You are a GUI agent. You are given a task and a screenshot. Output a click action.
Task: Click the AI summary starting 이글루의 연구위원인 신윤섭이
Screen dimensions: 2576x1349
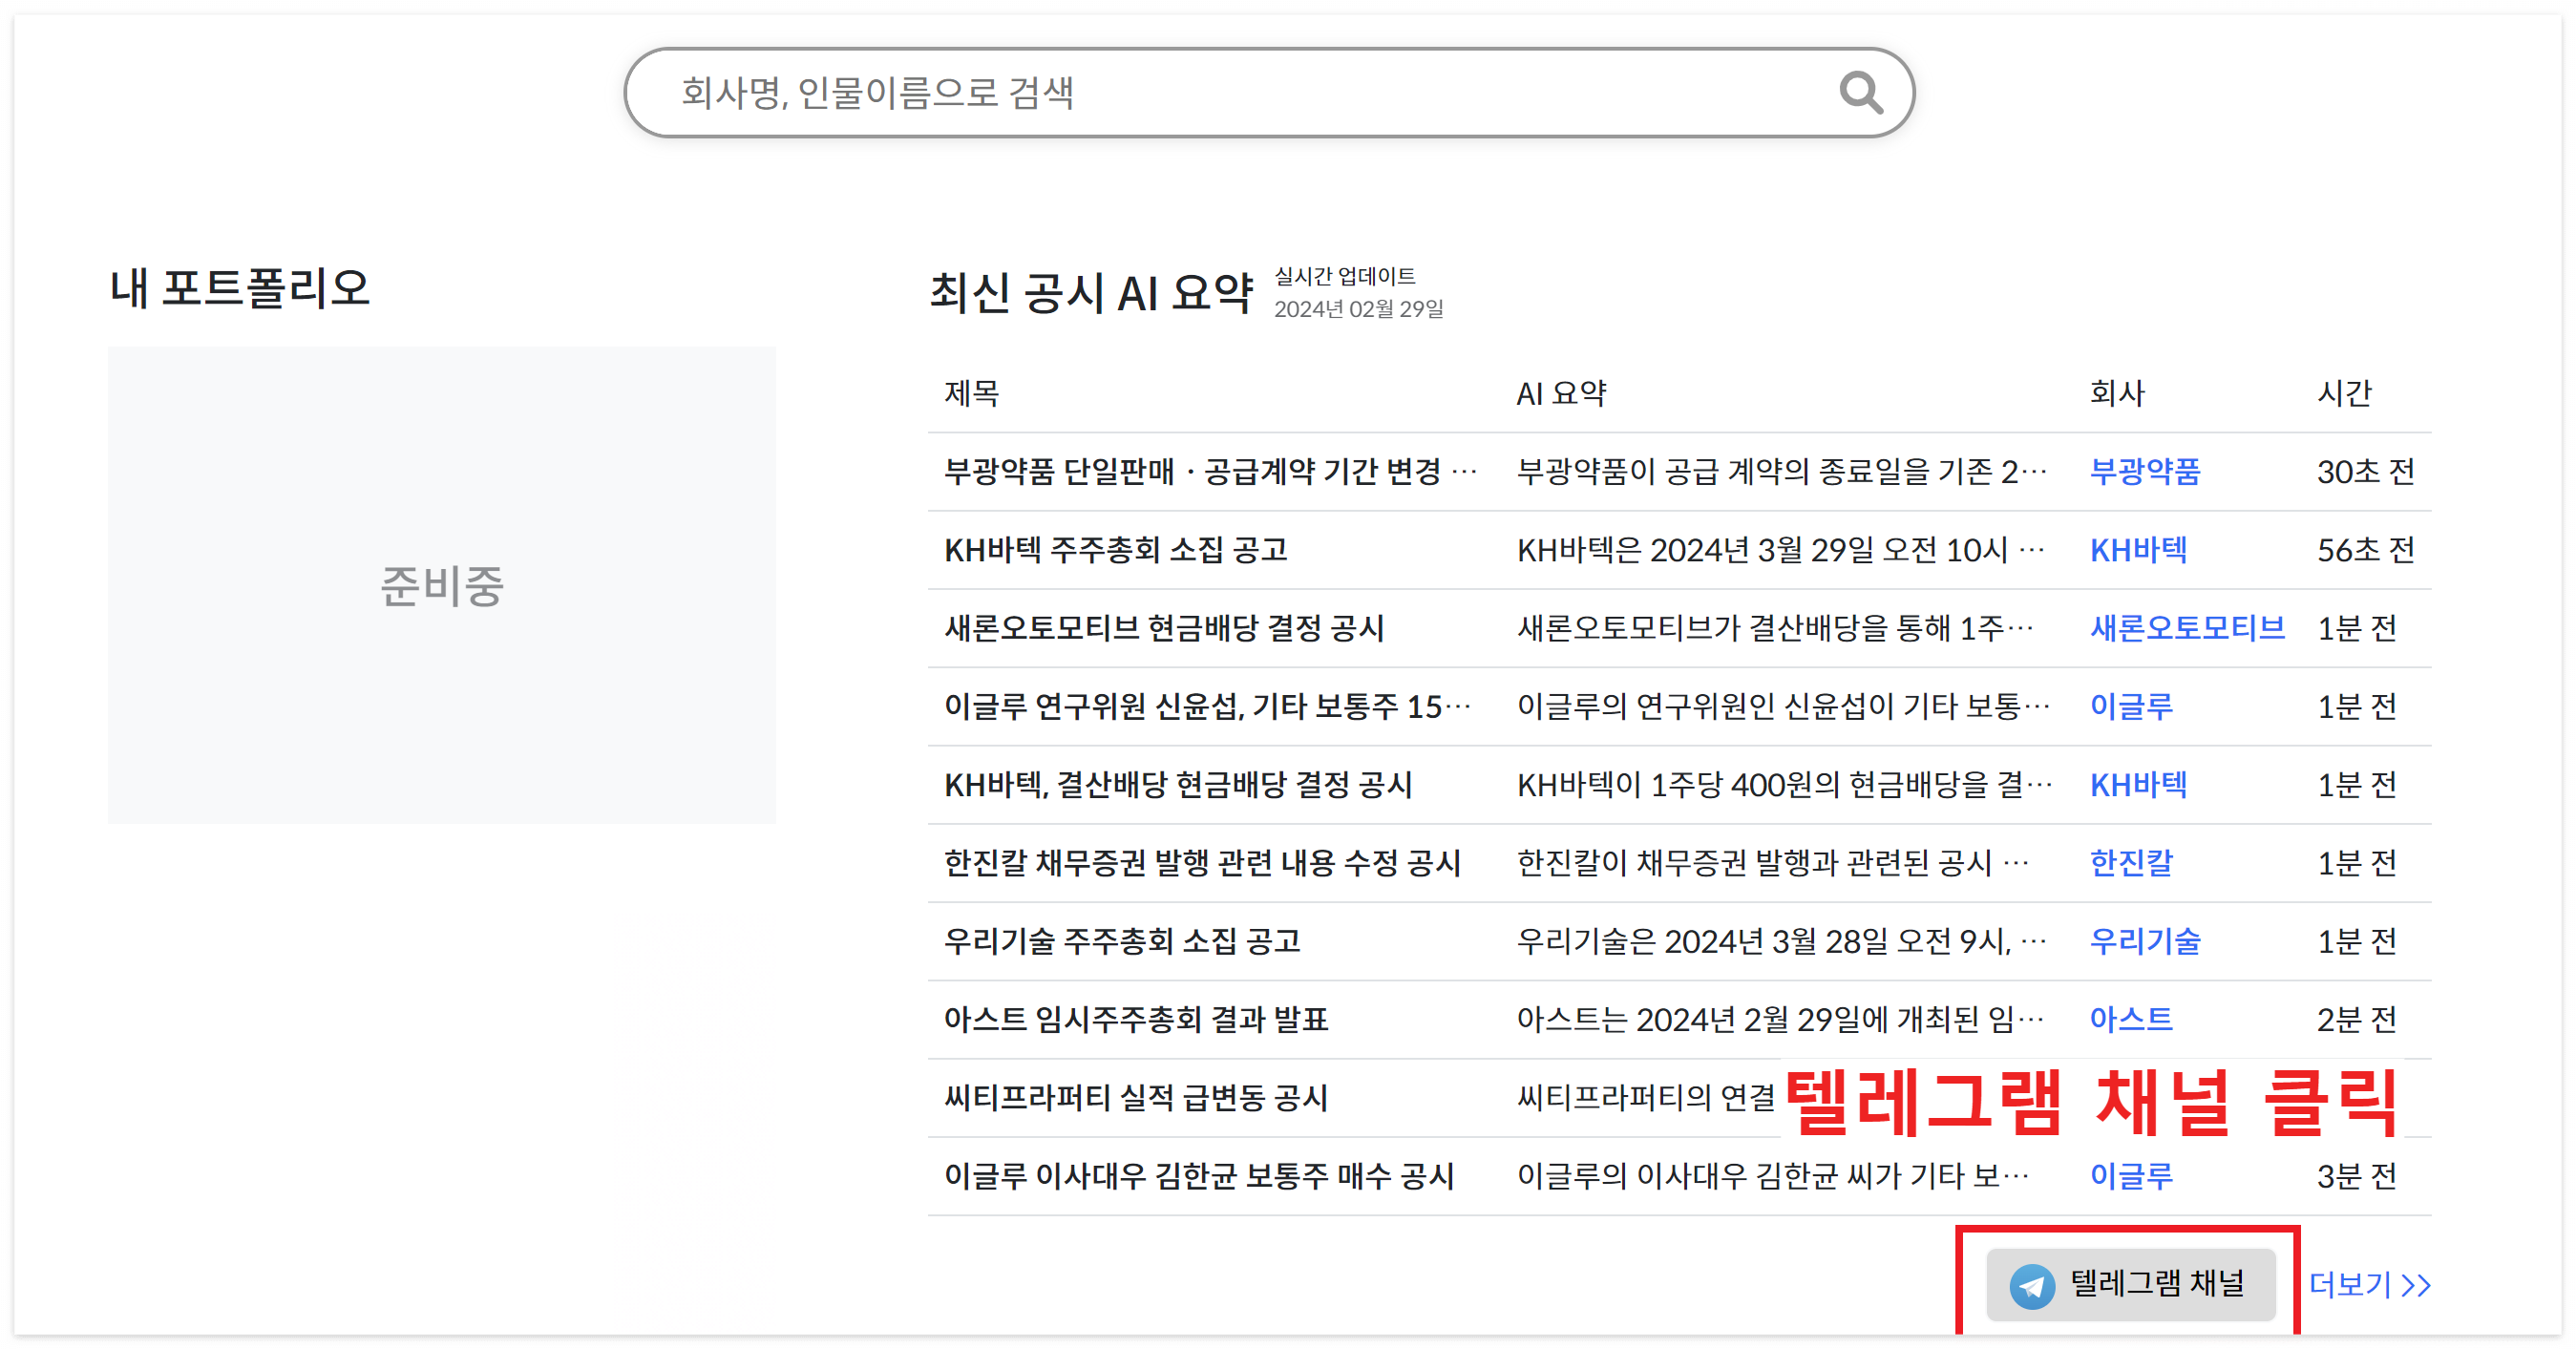(1783, 706)
